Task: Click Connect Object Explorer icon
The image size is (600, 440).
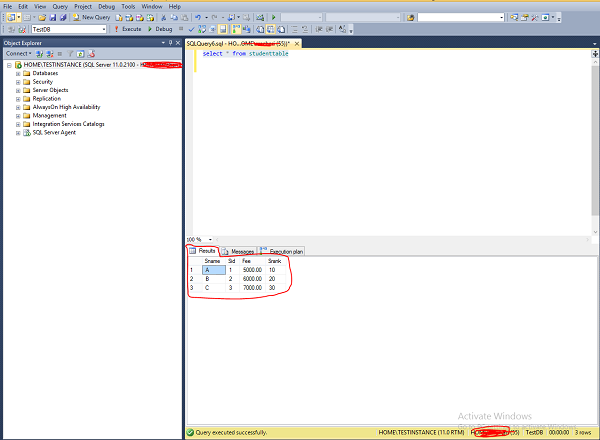Action: [x=39, y=54]
